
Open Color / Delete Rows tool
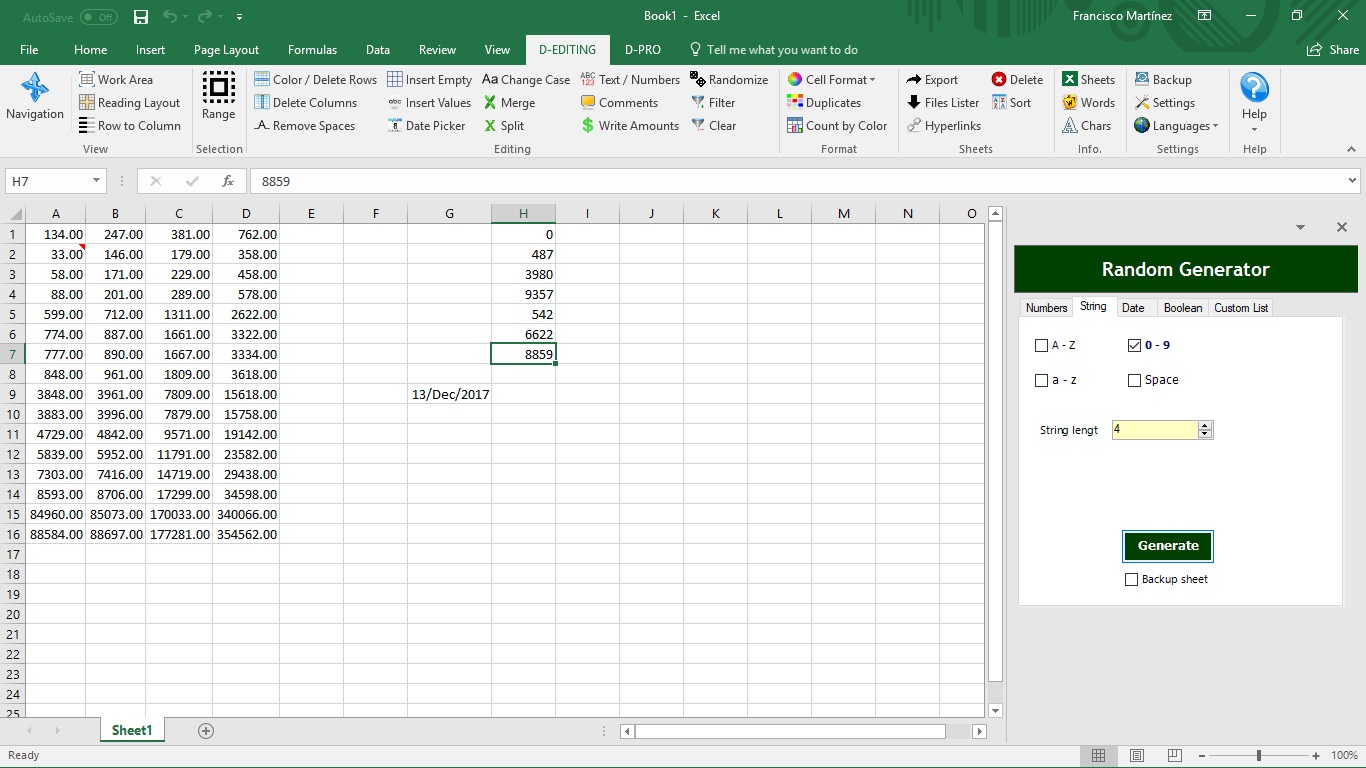click(316, 80)
